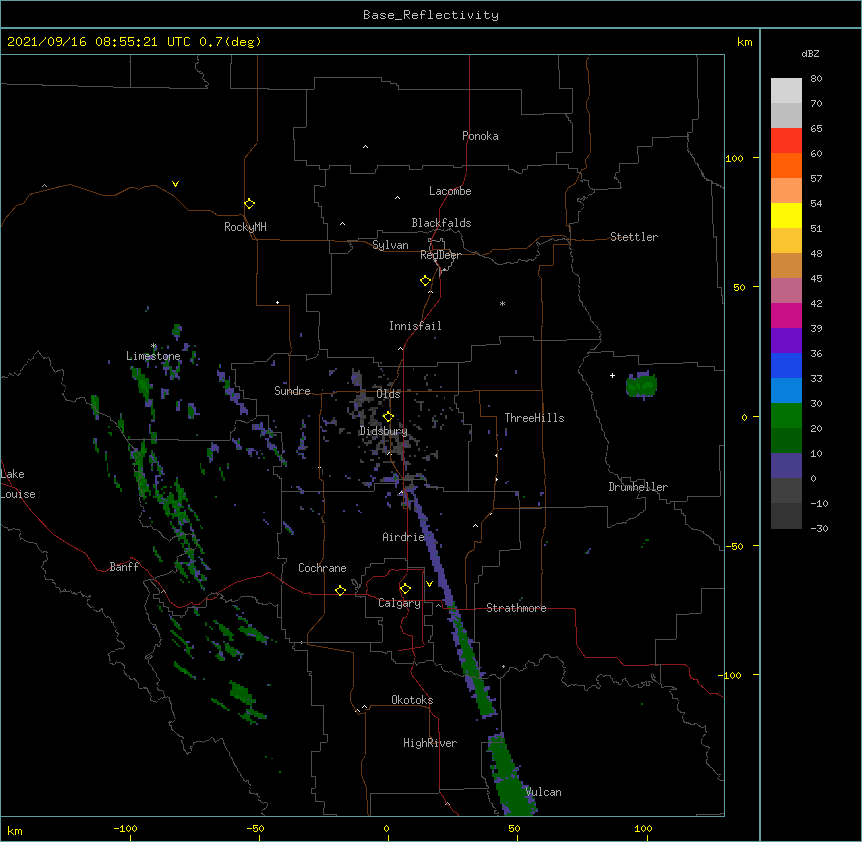Click the white plus marker left of green echo
This screenshot has height=842, width=862.
pyautogui.click(x=612, y=375)
